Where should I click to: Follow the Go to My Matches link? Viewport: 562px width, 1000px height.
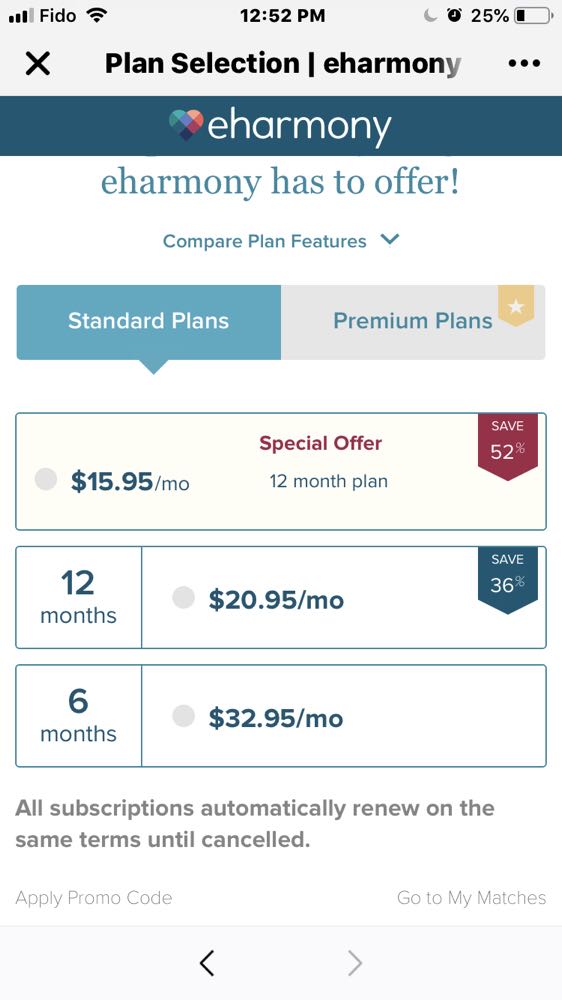tap(471, 898)
